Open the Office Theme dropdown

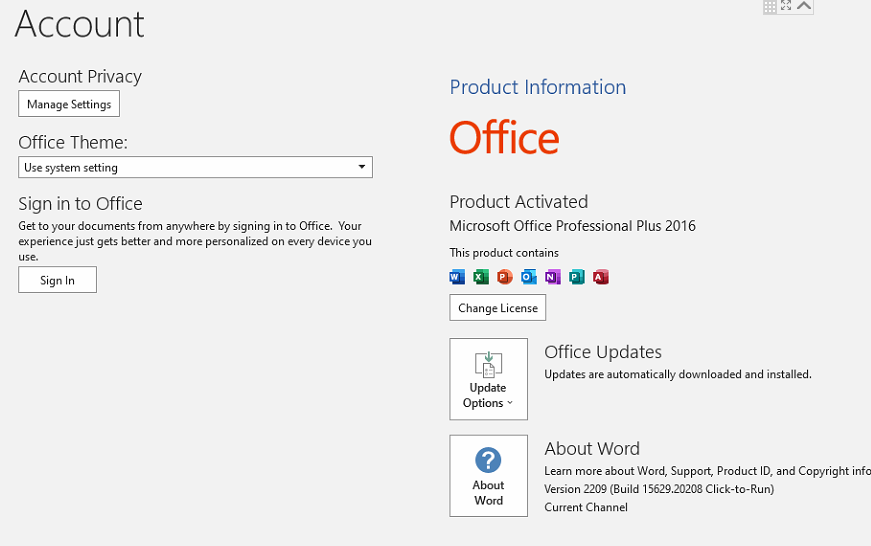click(196, 167)
